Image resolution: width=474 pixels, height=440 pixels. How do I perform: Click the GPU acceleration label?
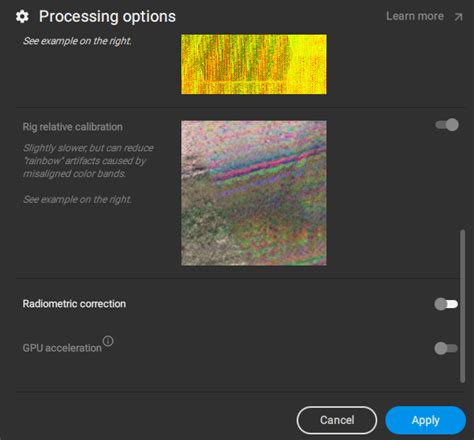pyautogui.click(x=62, y=348)
